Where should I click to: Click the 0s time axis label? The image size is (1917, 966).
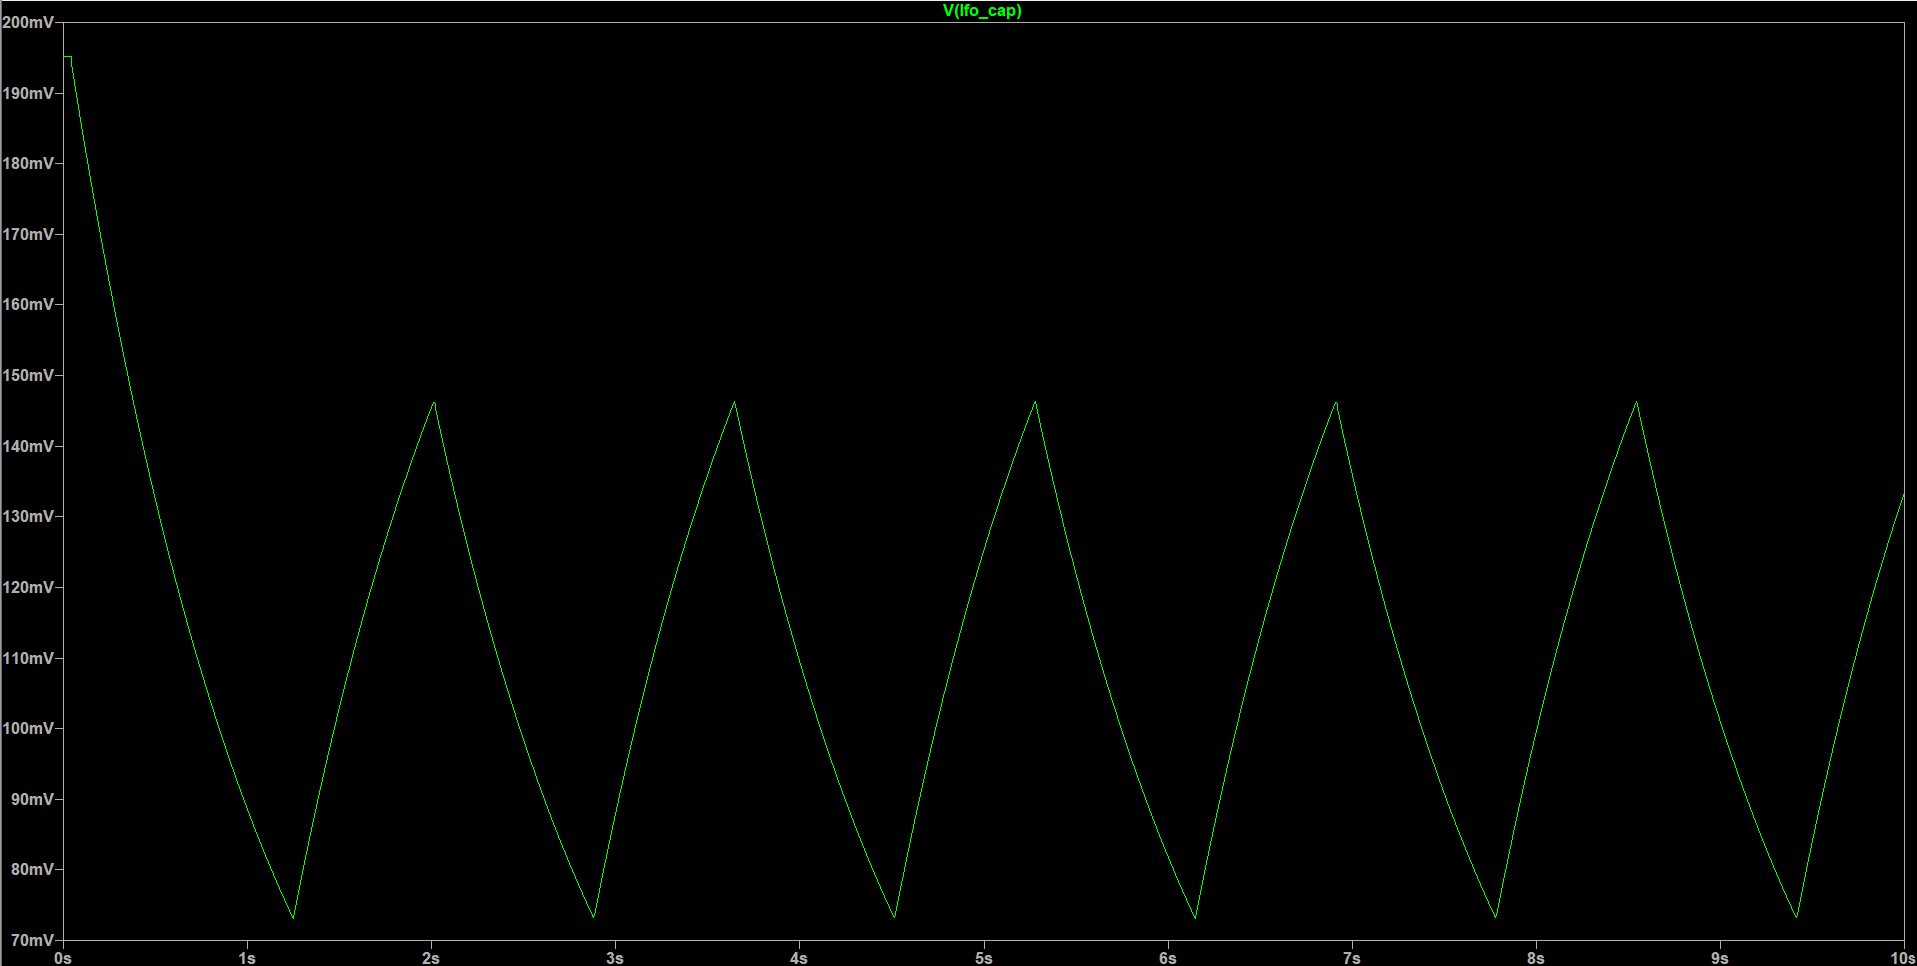pos(63,958)
